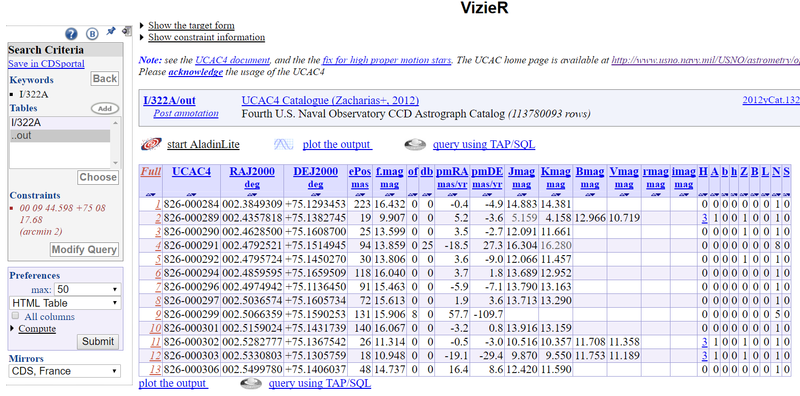The height and width of the screenshot is (396, 800).
Task: Open the HTML Table format dropdown
Action: 65,303
